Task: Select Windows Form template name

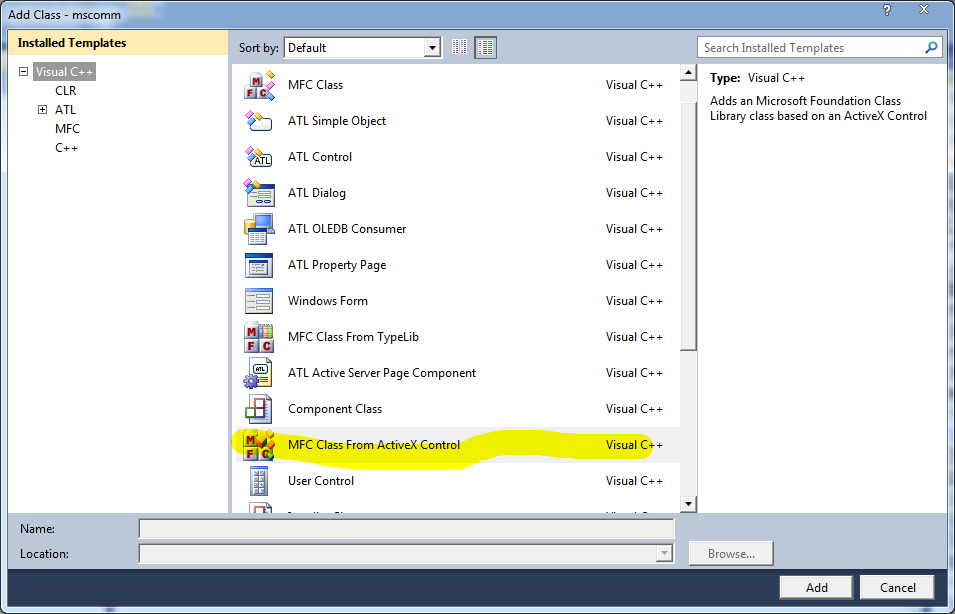Action: (328, 300)
